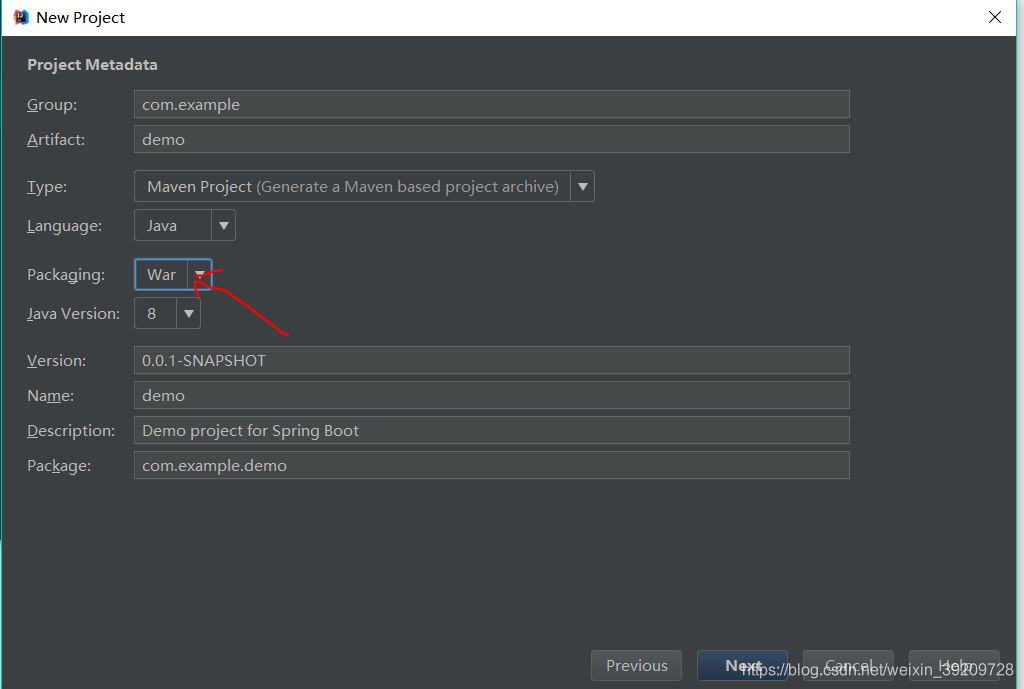
Task: Open the Type combo box Maven Project
Action: (x=364, y=186)
